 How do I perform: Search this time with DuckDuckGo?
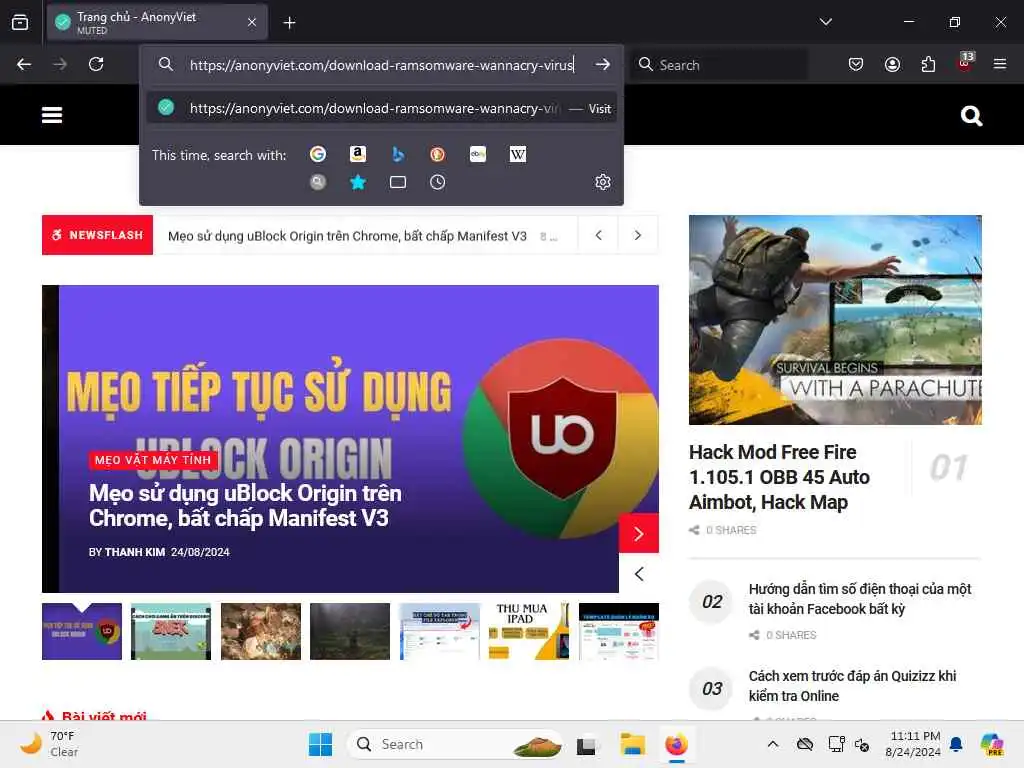438,154
